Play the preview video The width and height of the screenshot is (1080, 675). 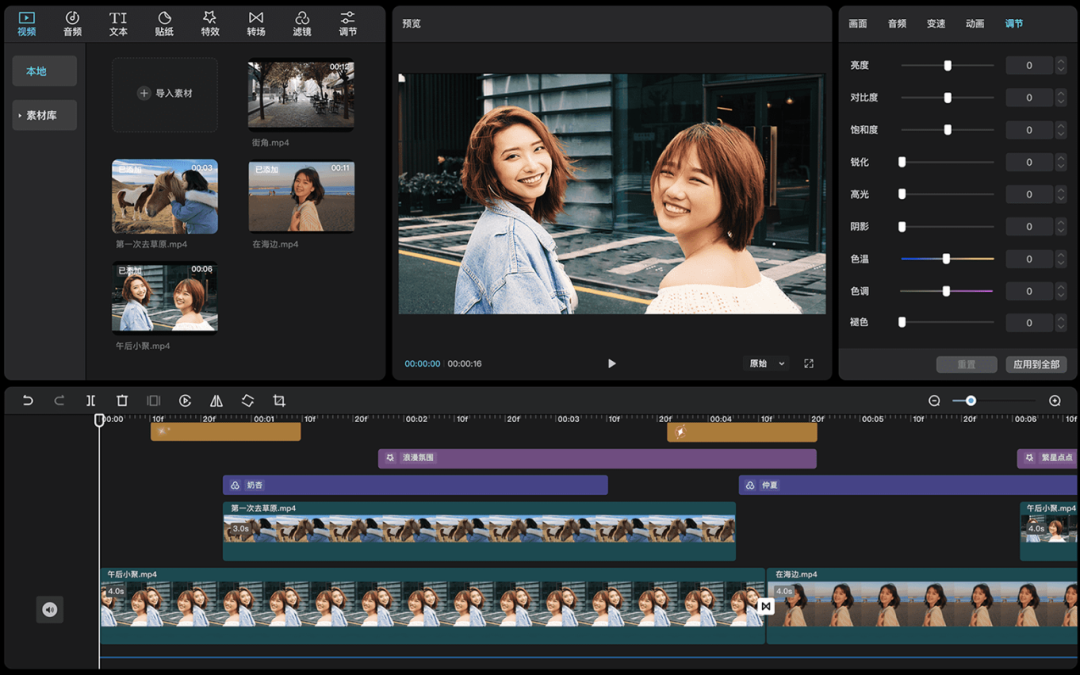[x=612, y=364]
